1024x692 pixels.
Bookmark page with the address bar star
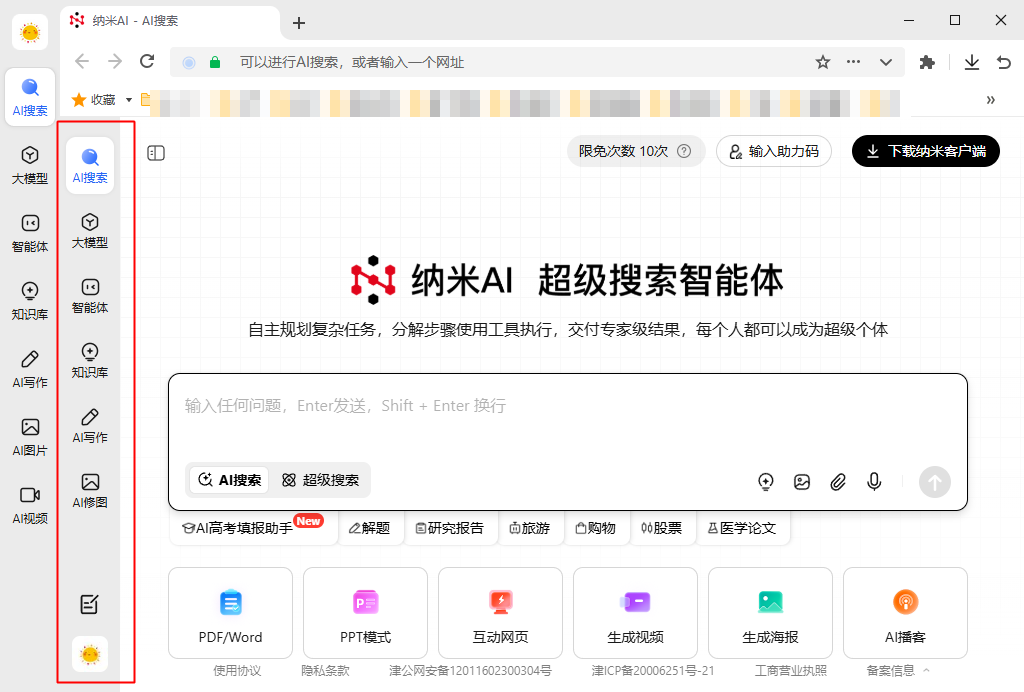click(823, 62)
